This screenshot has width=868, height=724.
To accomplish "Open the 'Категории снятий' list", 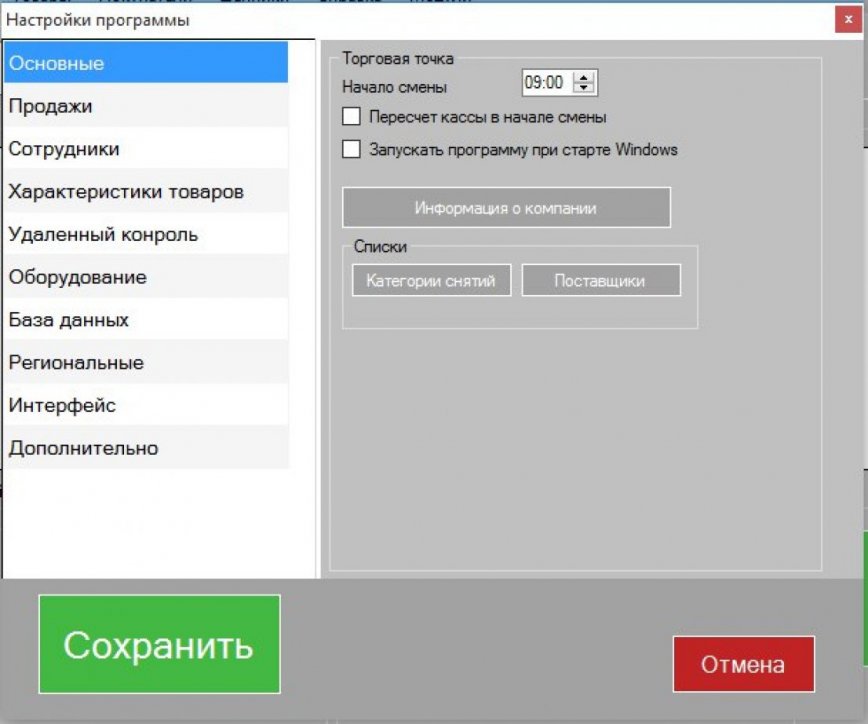I will point(428,281).
